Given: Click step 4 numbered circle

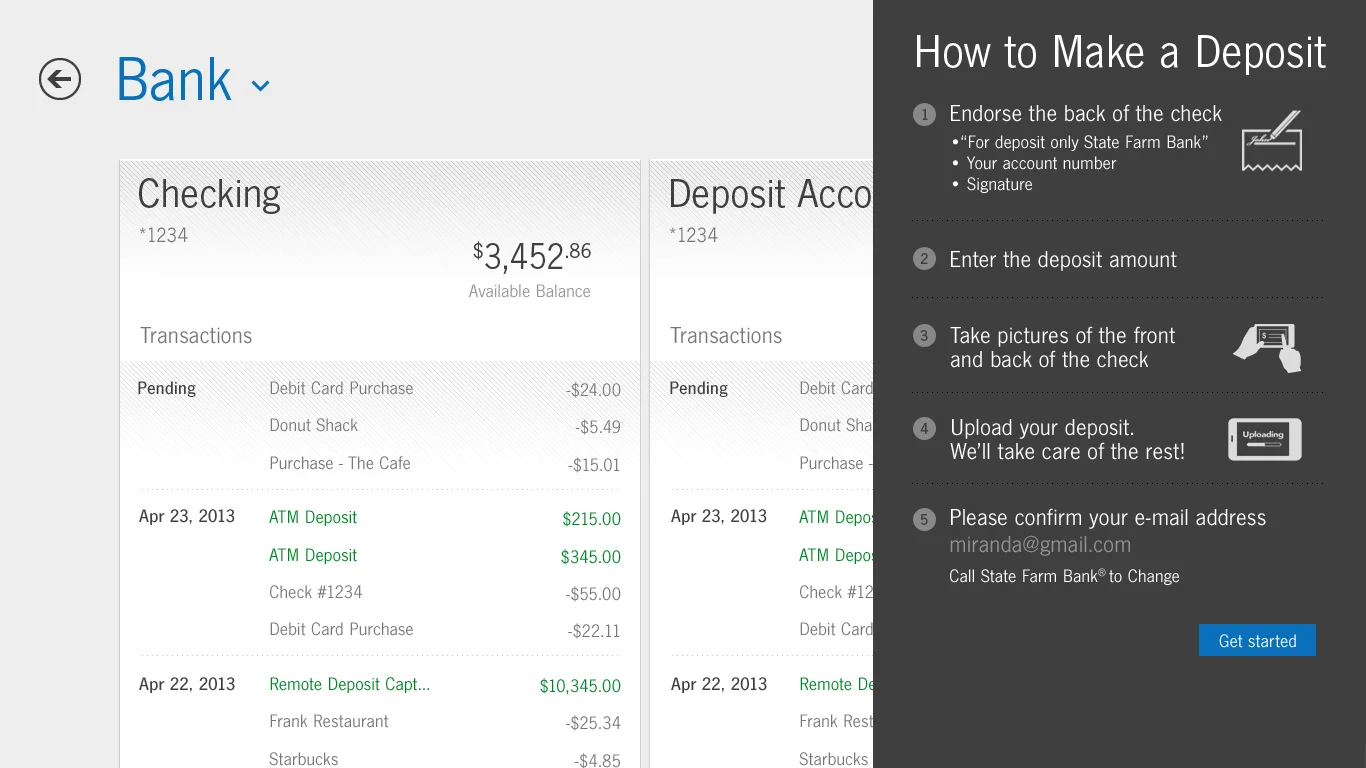Looking at the screenshot, I should (x=924, y=428).
